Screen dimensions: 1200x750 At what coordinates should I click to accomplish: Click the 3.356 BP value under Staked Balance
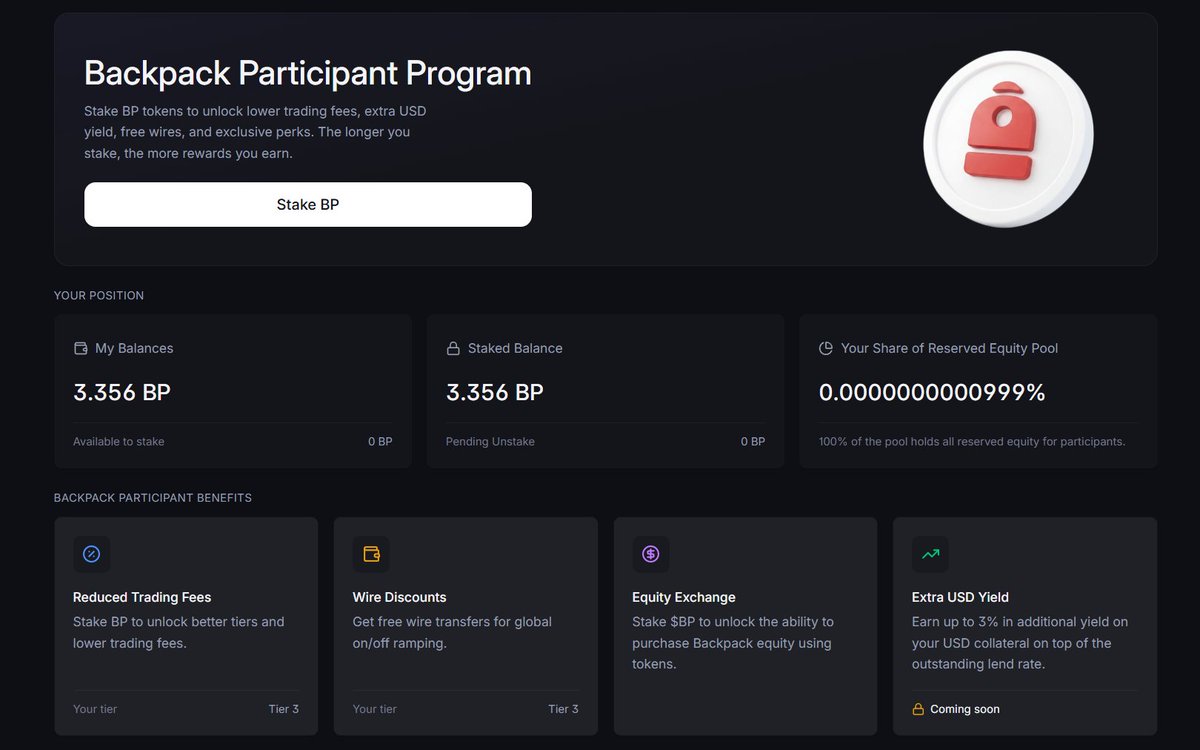pos(495,393)
